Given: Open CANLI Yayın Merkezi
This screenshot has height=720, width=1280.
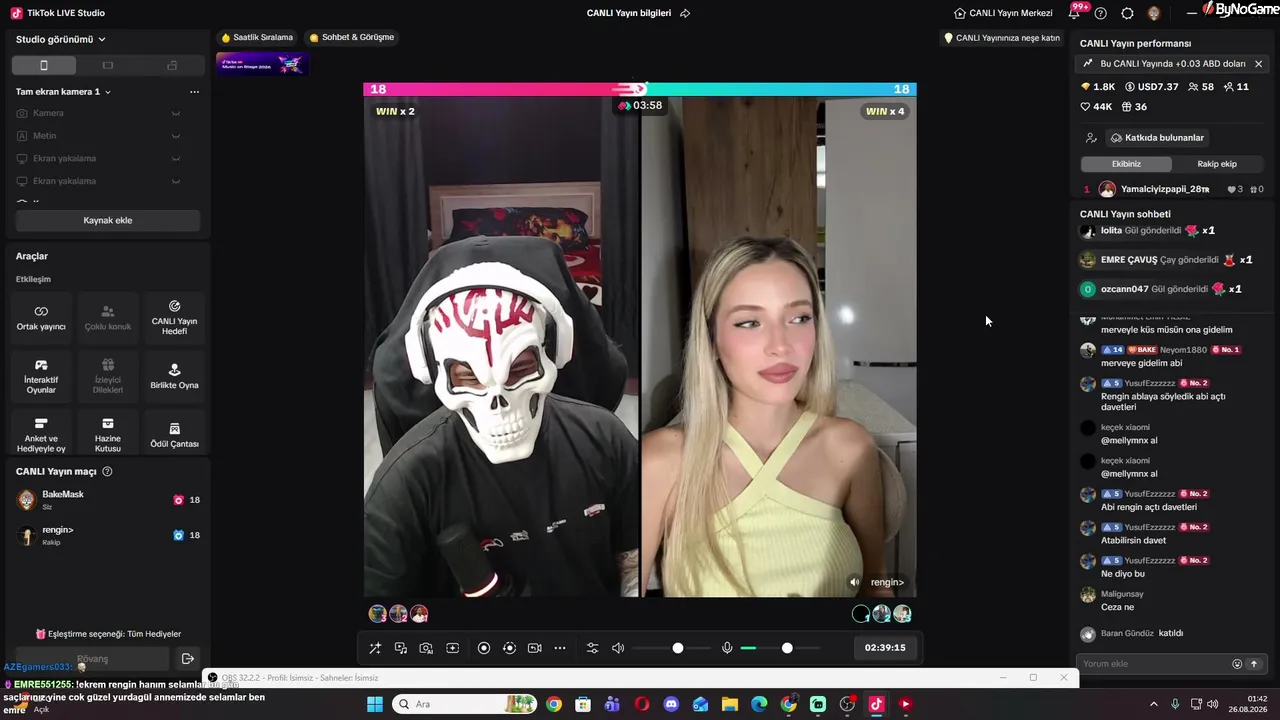Looking at the screenshot, I should coord(1003,13).
